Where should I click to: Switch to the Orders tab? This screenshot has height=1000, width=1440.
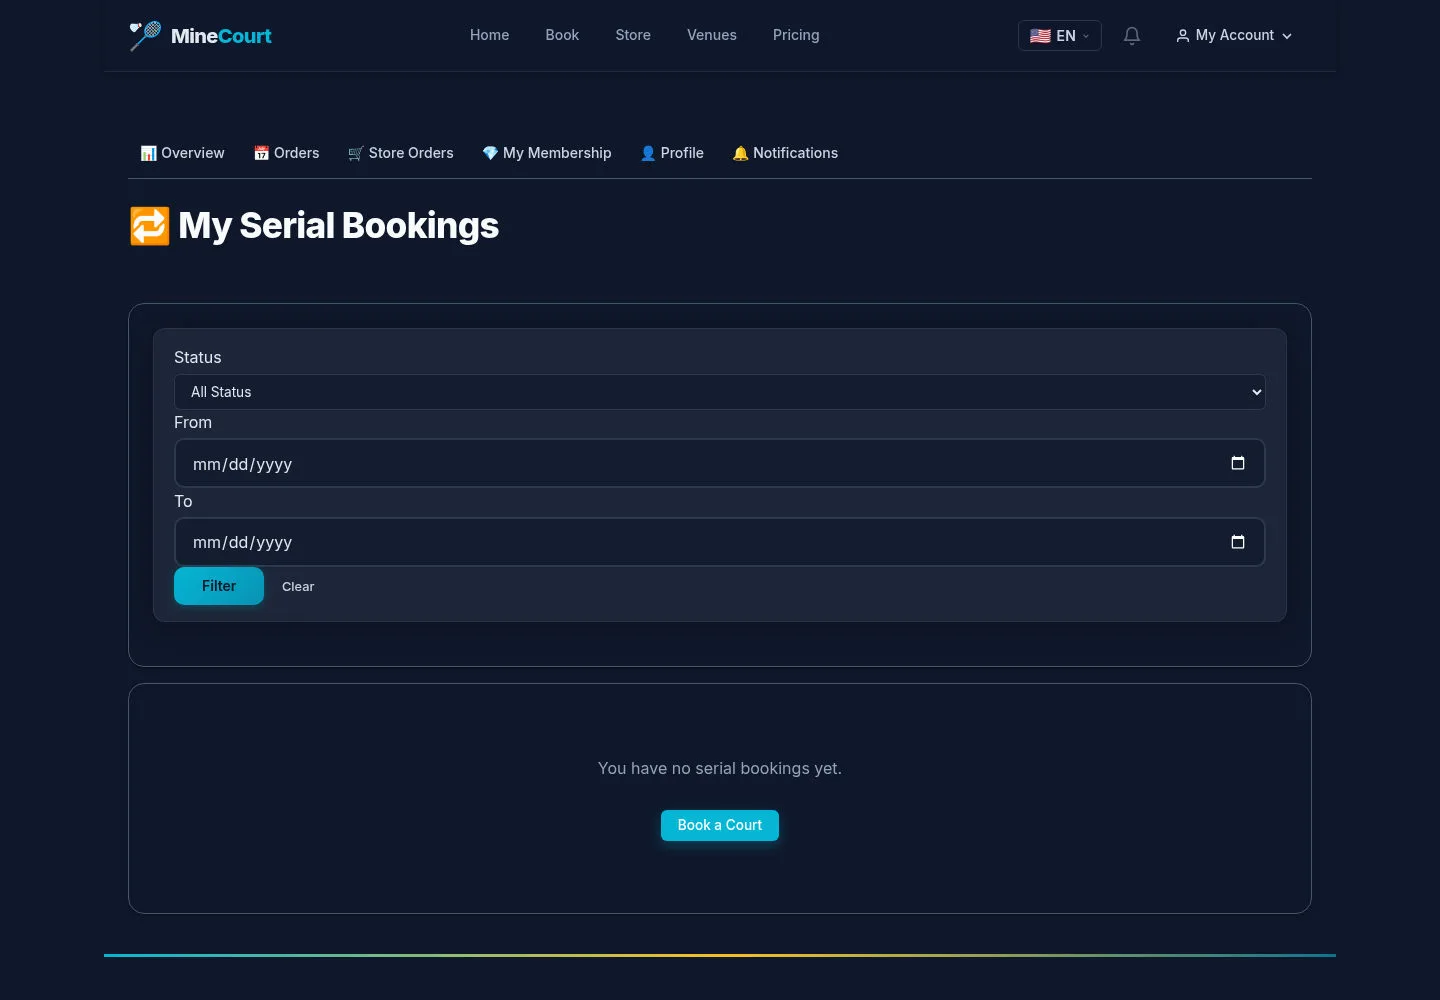(287, 153)
